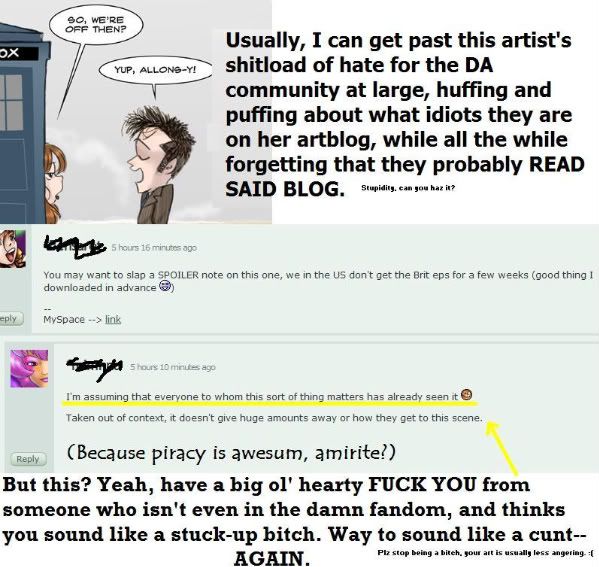Click the '5 hours 10 minutes ago' timestamp
The image size is (599, 567).
point(173,367)
